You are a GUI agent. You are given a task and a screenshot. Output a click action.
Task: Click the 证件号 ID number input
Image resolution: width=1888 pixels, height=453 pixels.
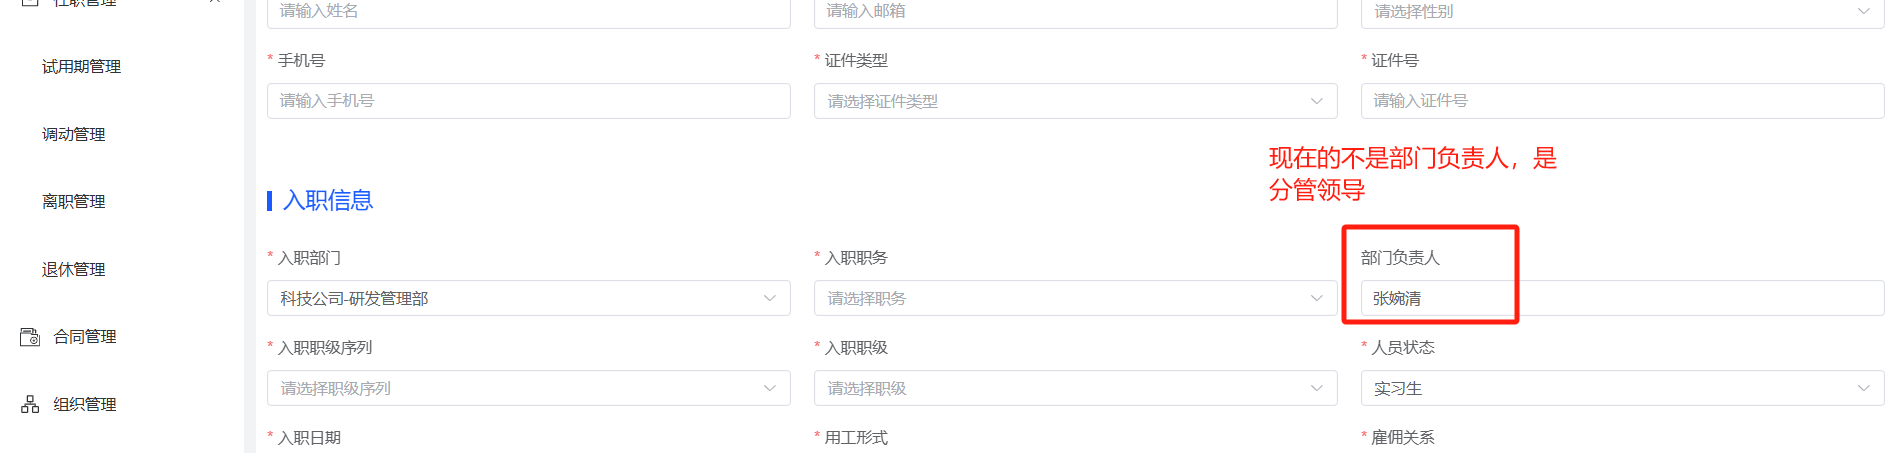tap(1621, 101)
